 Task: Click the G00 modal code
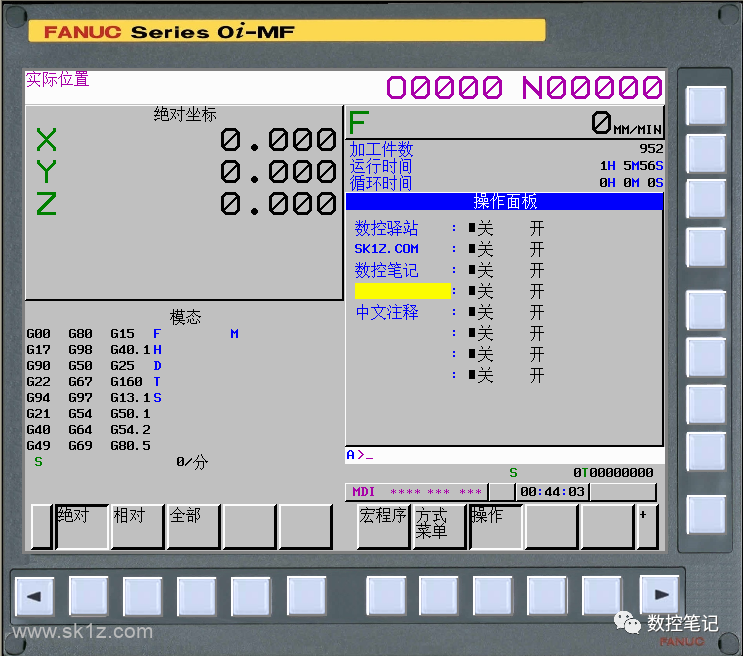38,334
